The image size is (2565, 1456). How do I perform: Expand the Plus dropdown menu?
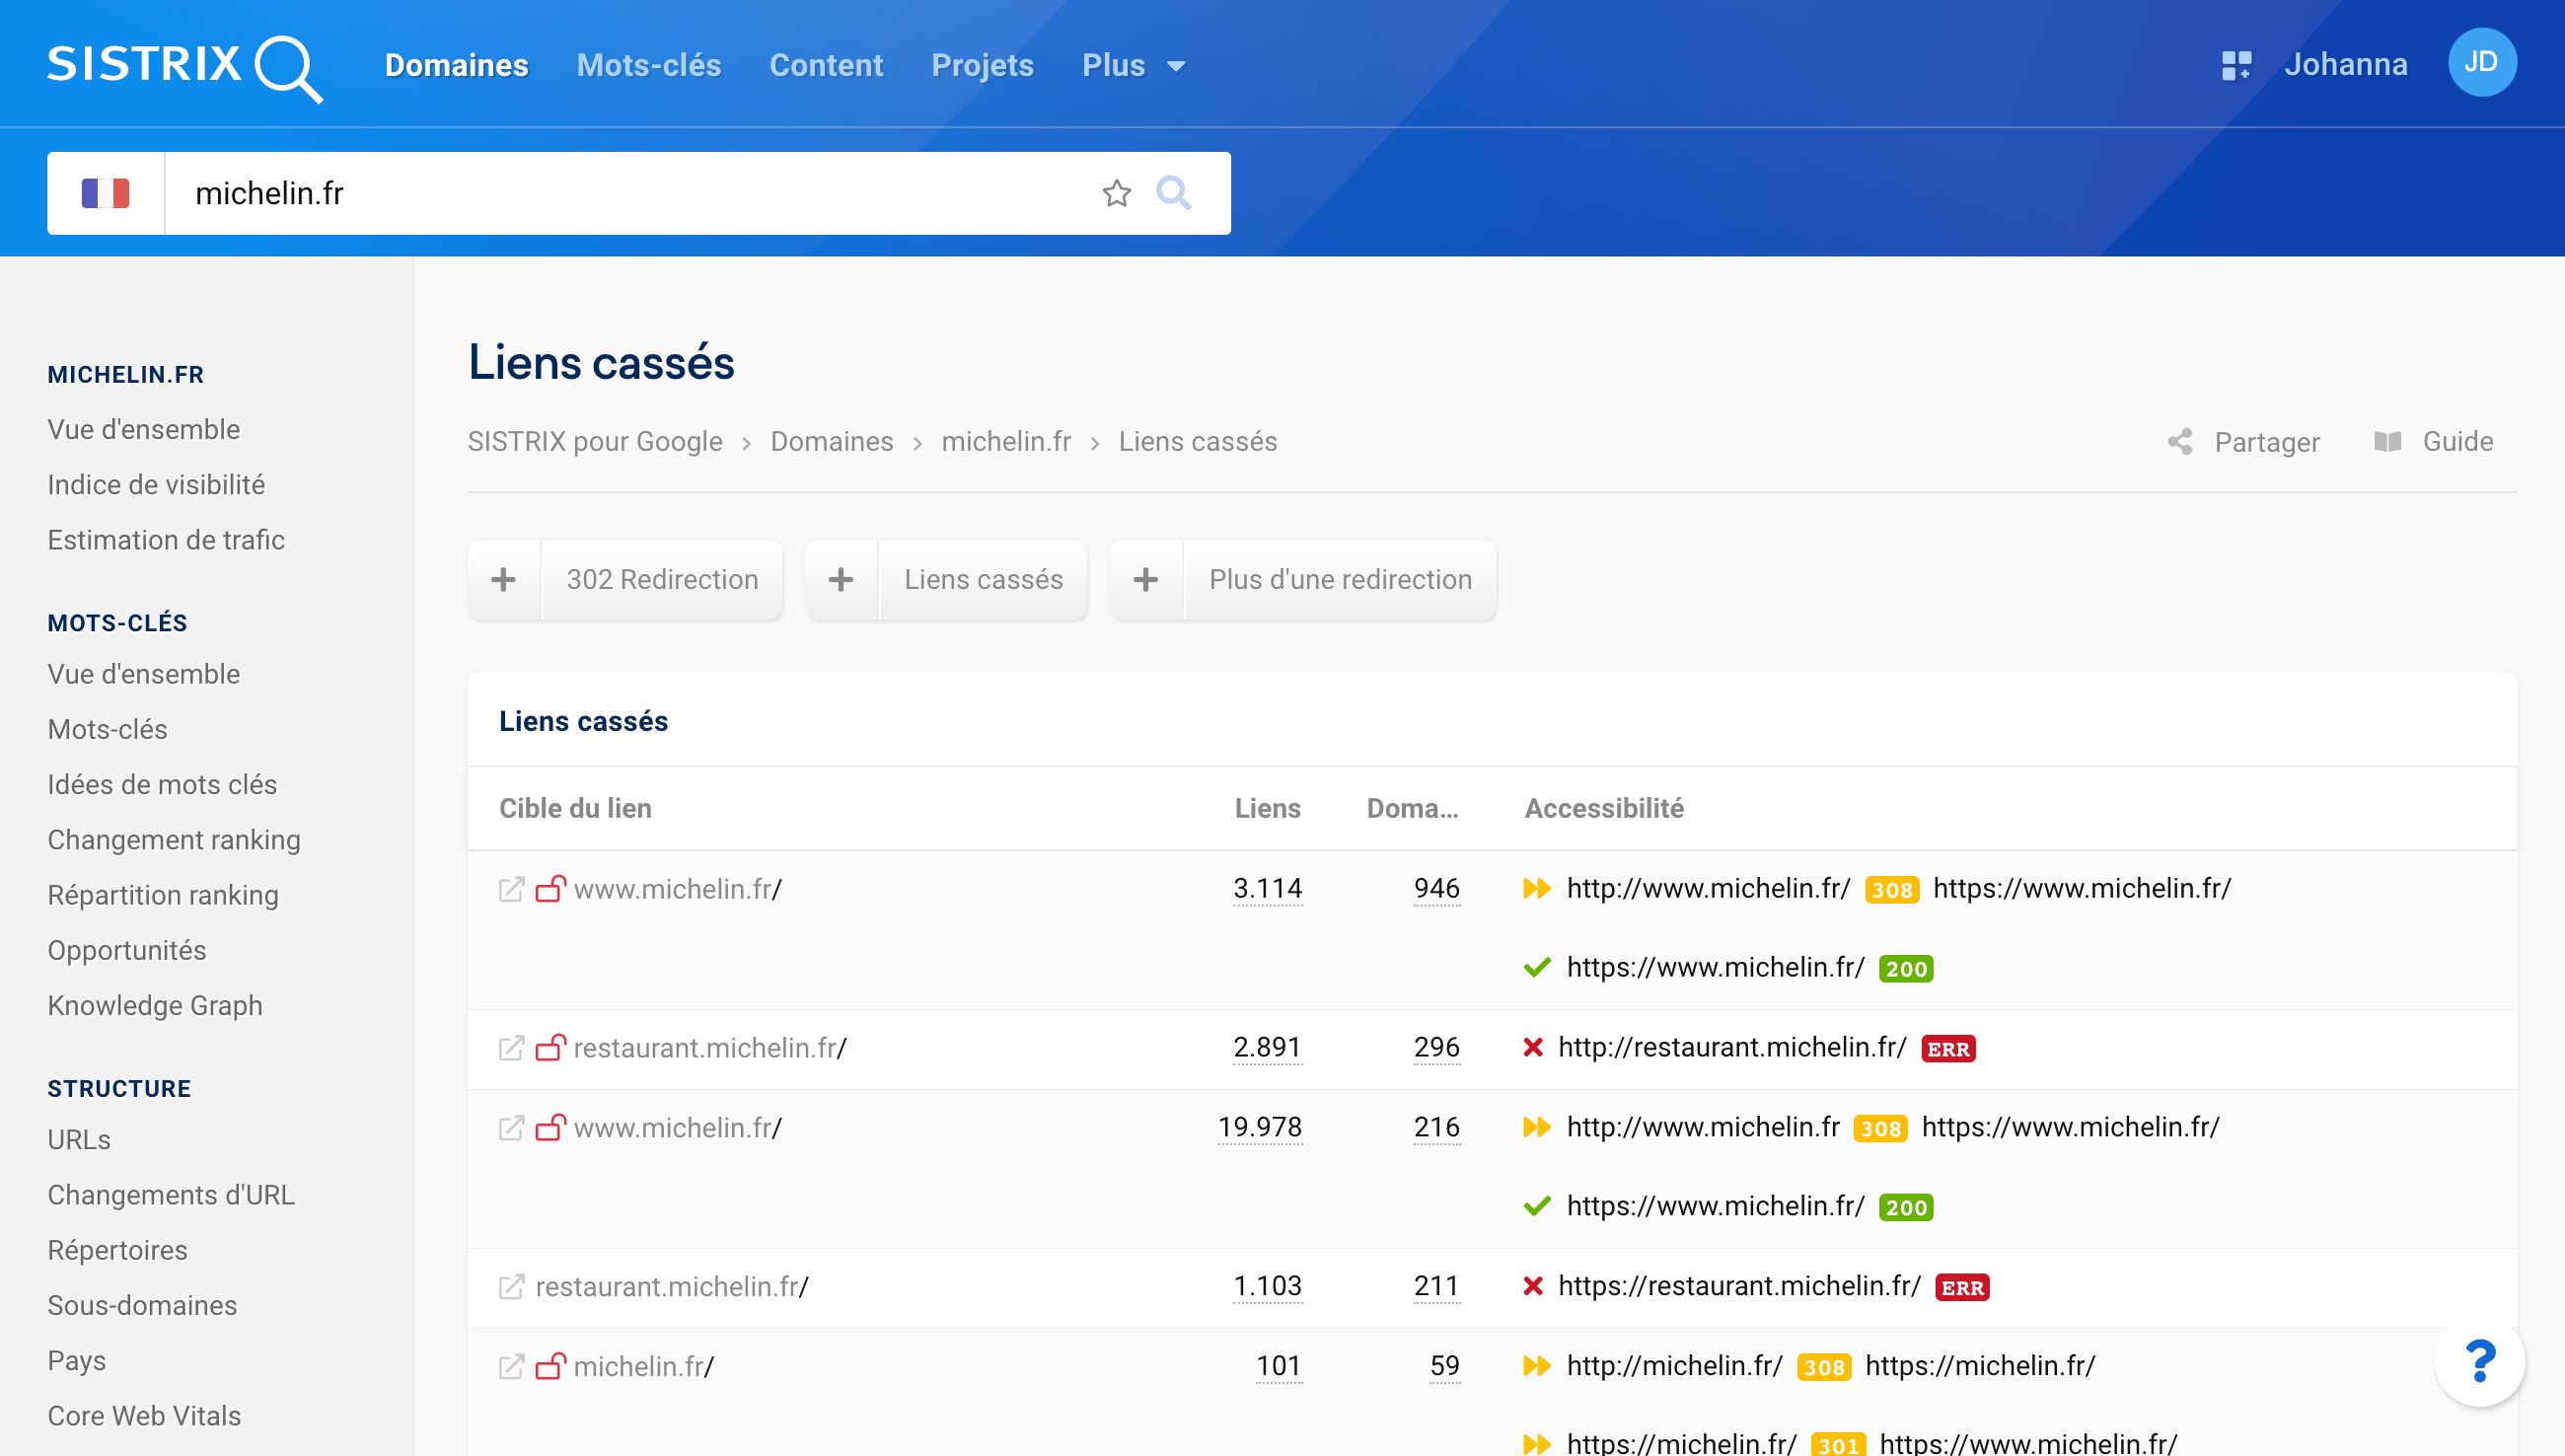point(1133,66)
